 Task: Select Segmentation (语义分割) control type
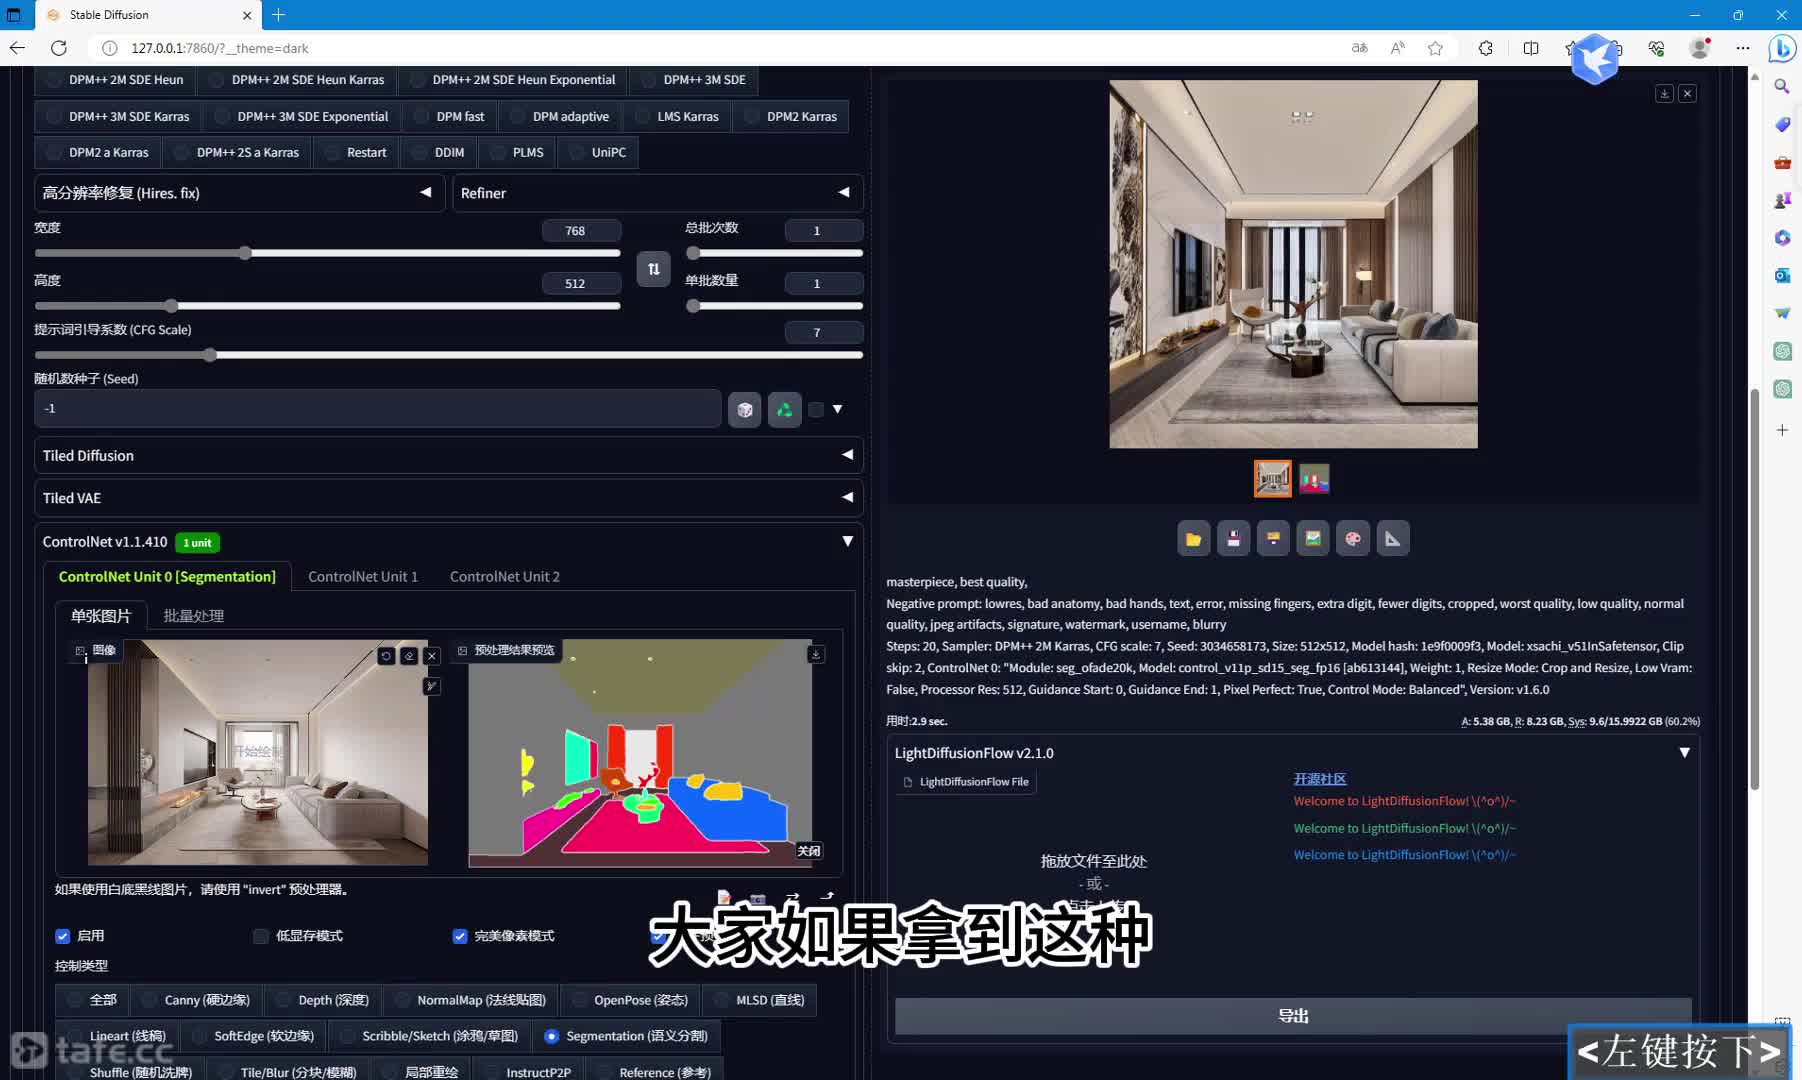(x=627, y=1036)
